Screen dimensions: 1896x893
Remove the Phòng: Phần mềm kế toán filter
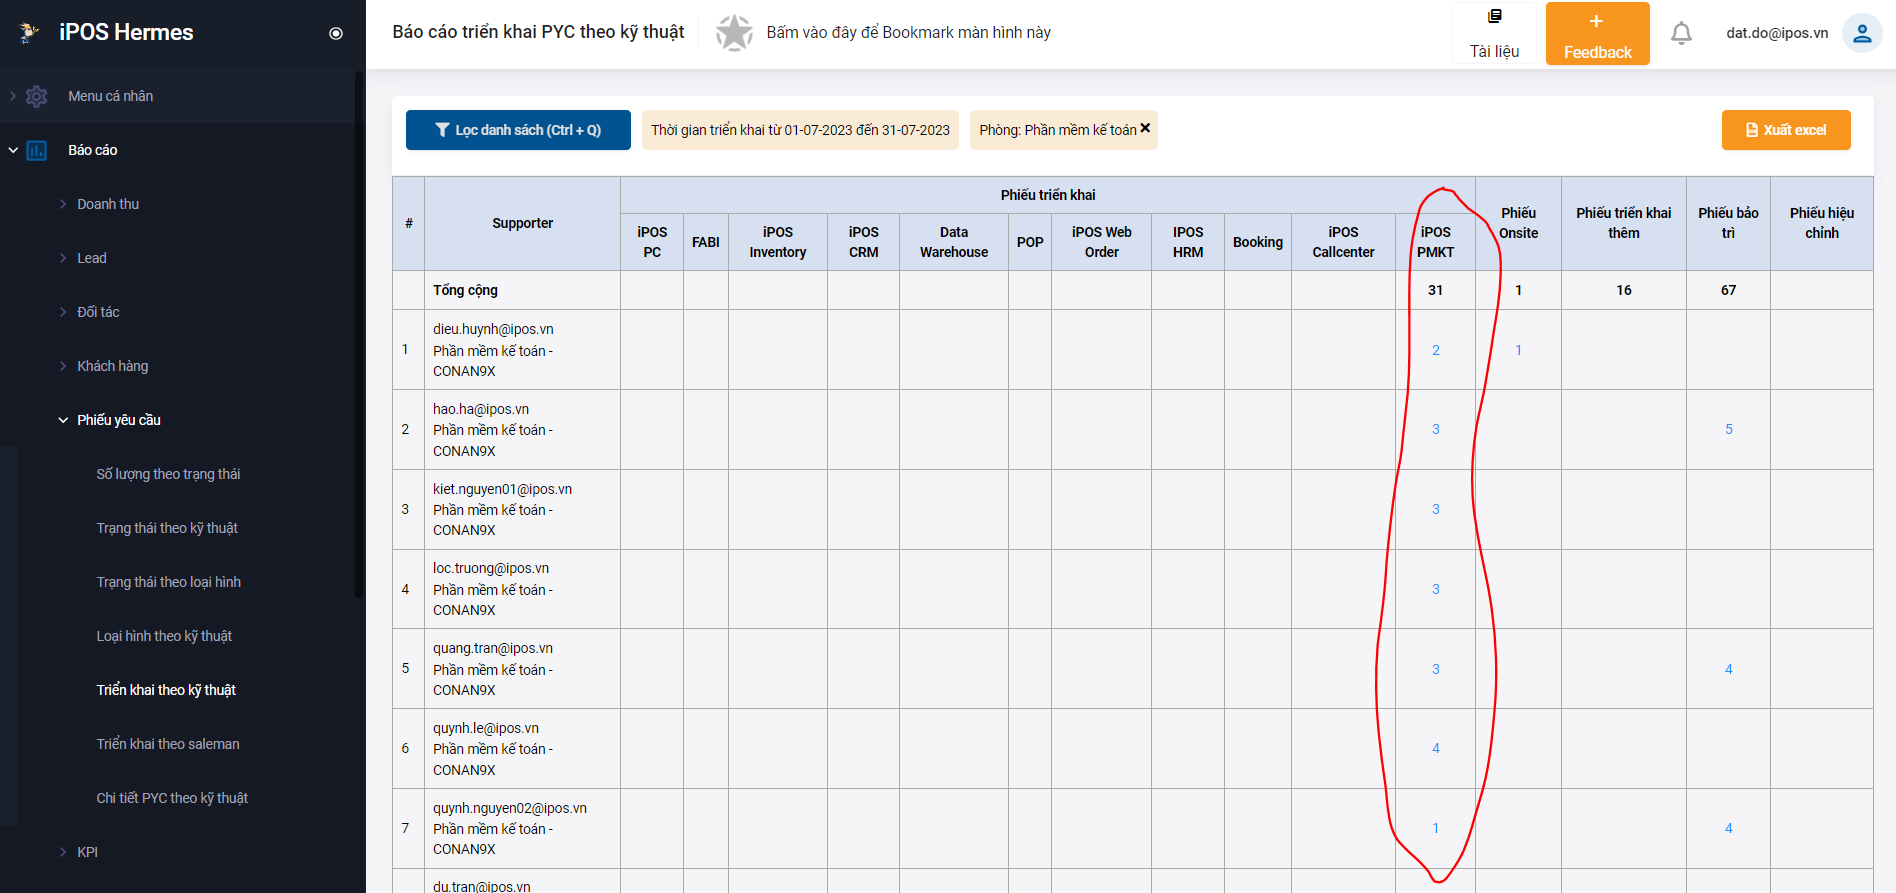[1145, 128]
